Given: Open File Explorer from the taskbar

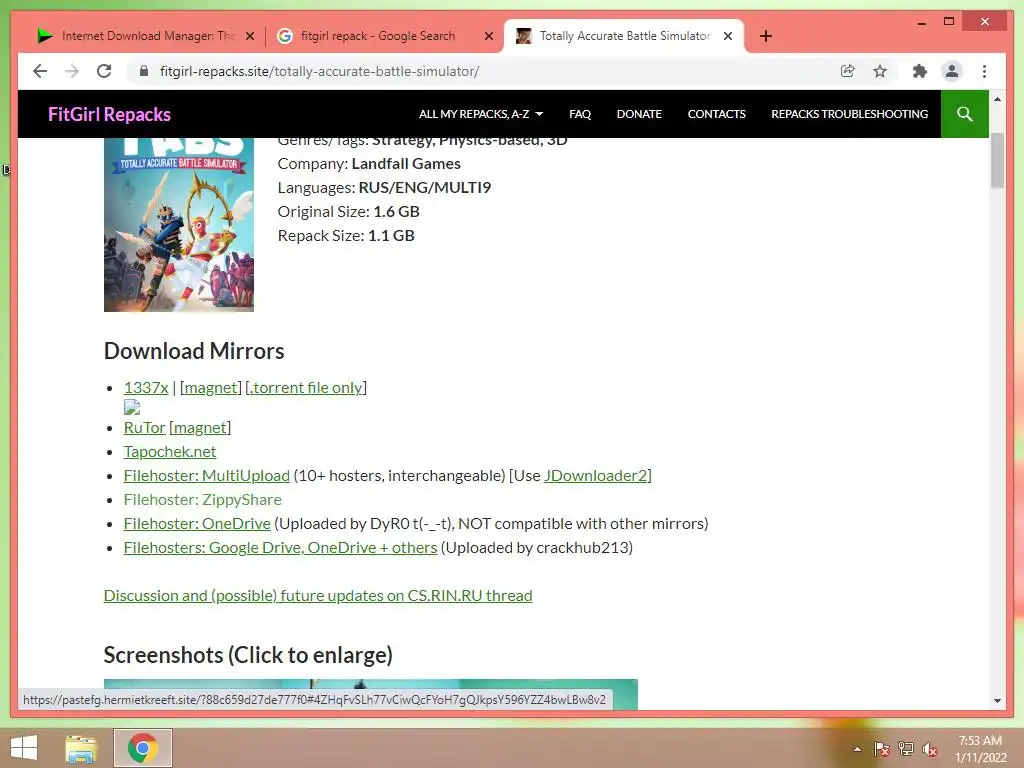Looking at the screenshot, I should tap(81, 748).
